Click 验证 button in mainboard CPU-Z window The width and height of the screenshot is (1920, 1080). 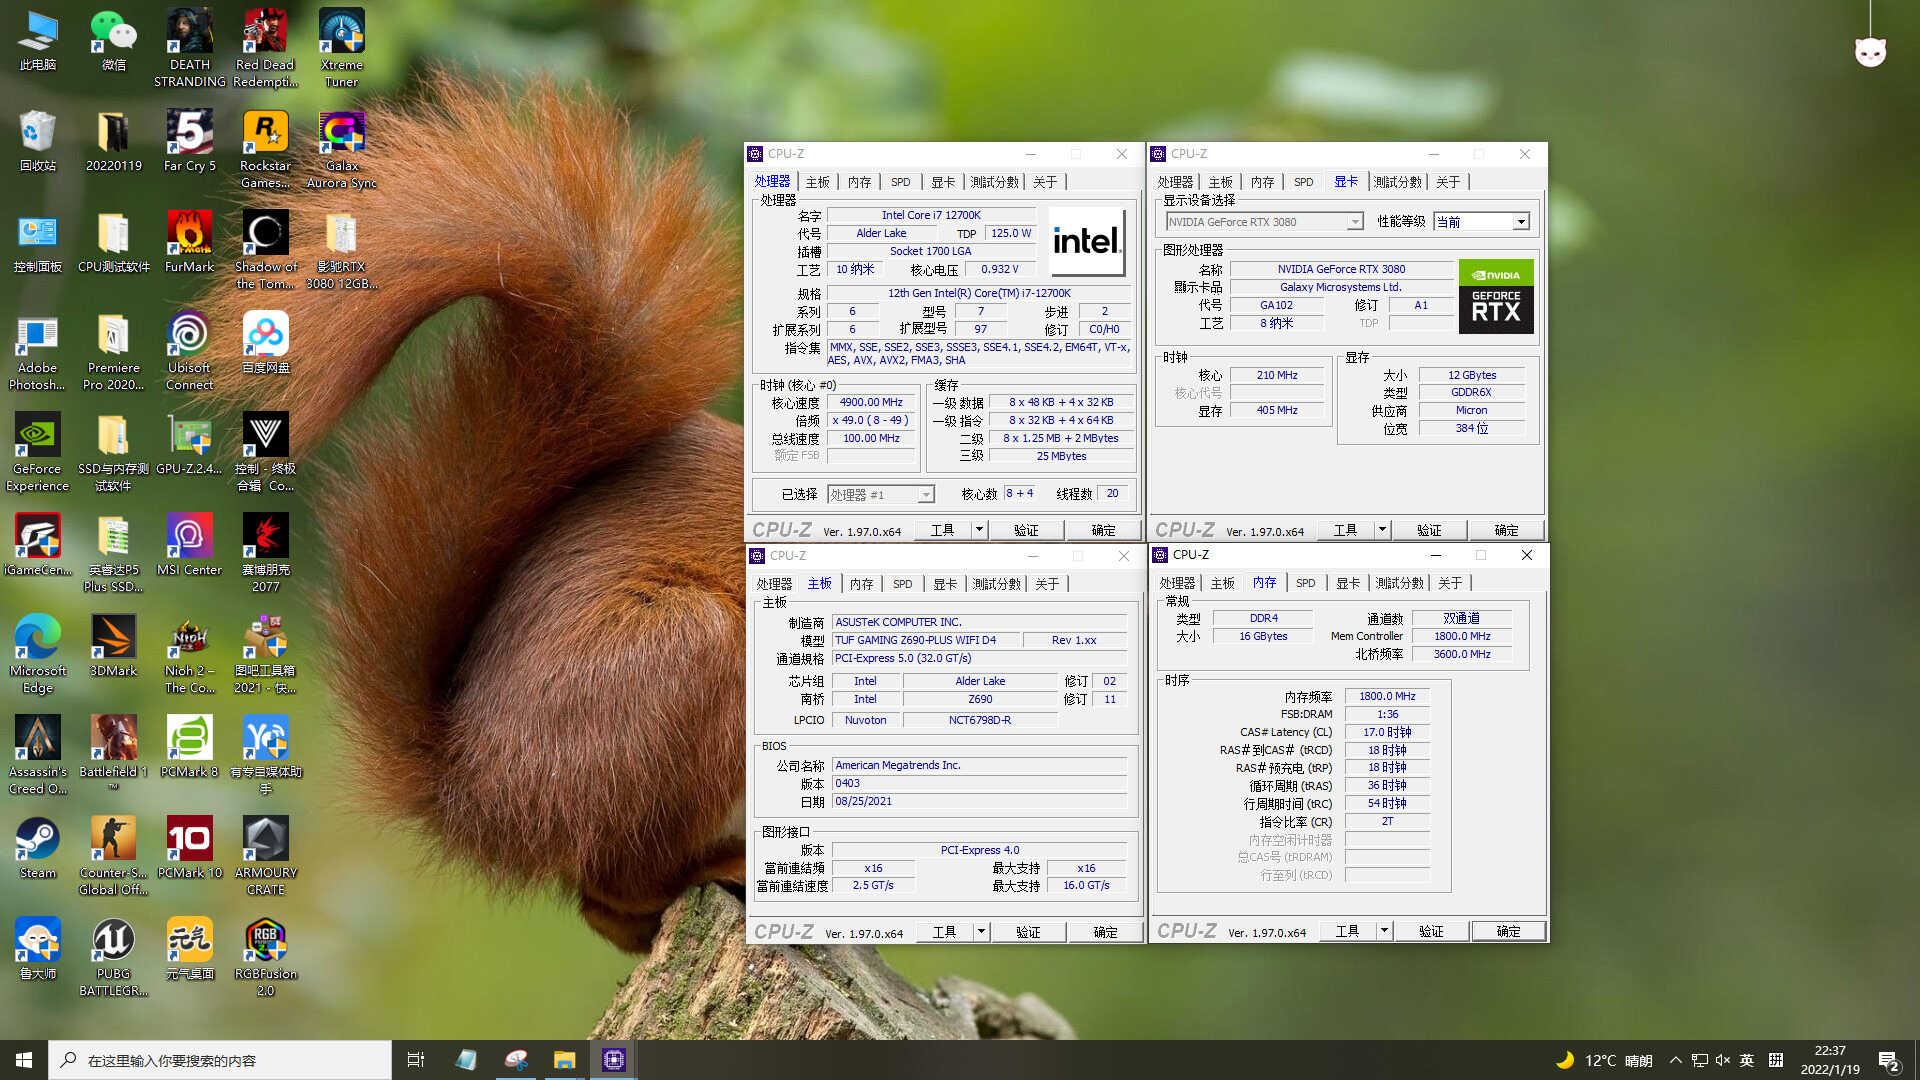1029,932
